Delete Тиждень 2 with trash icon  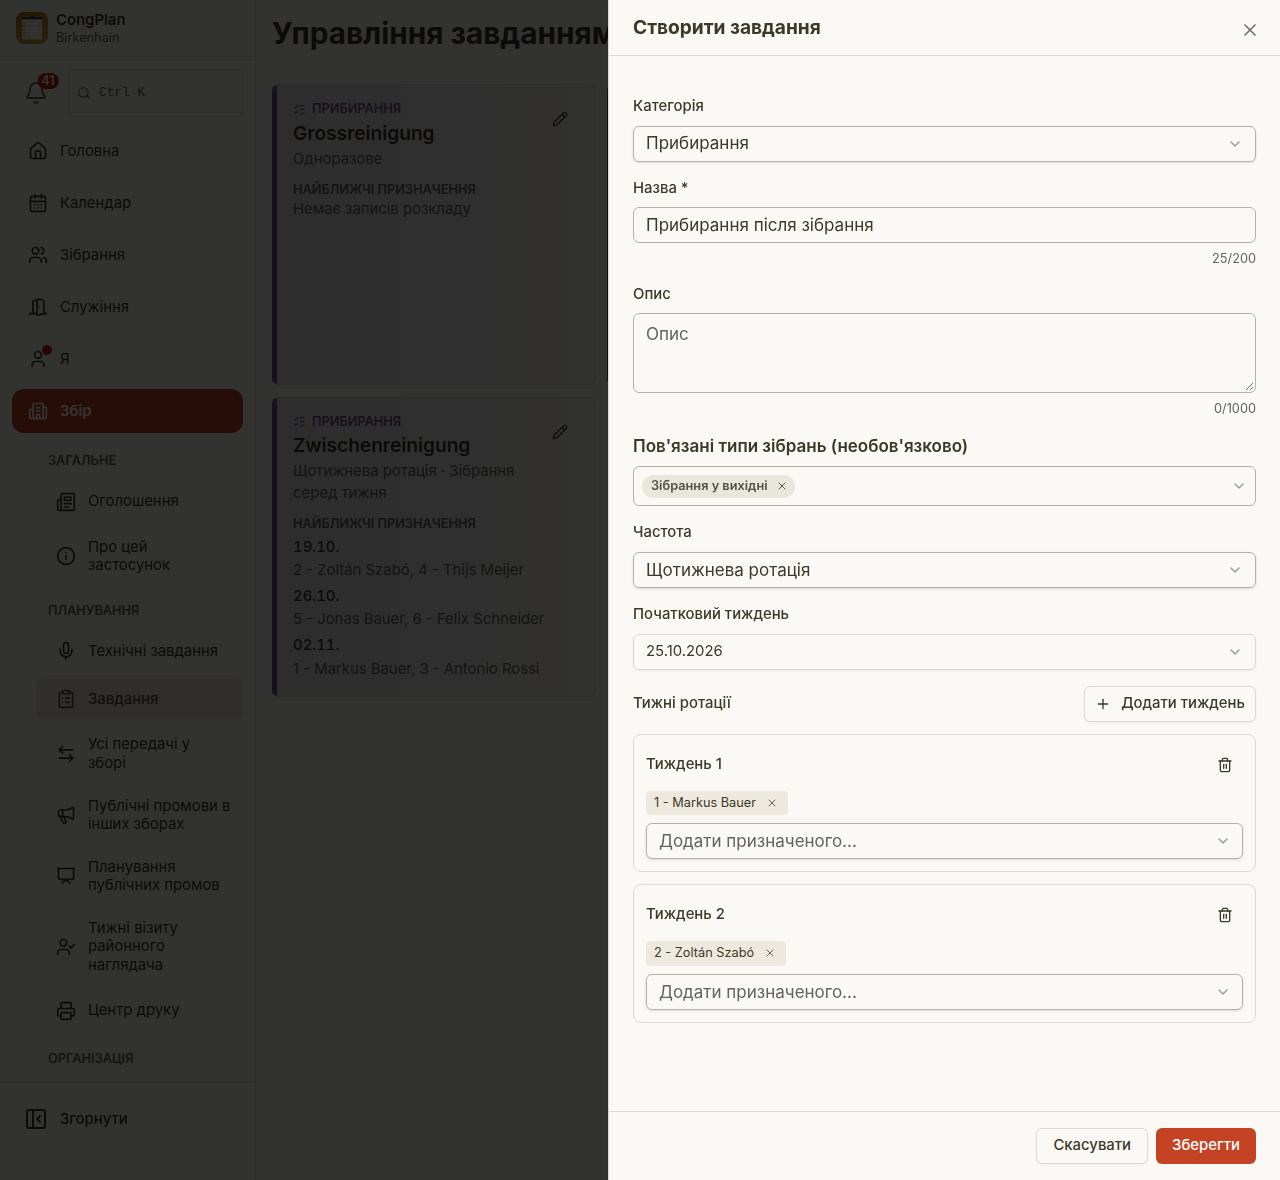pos(1225,915)
